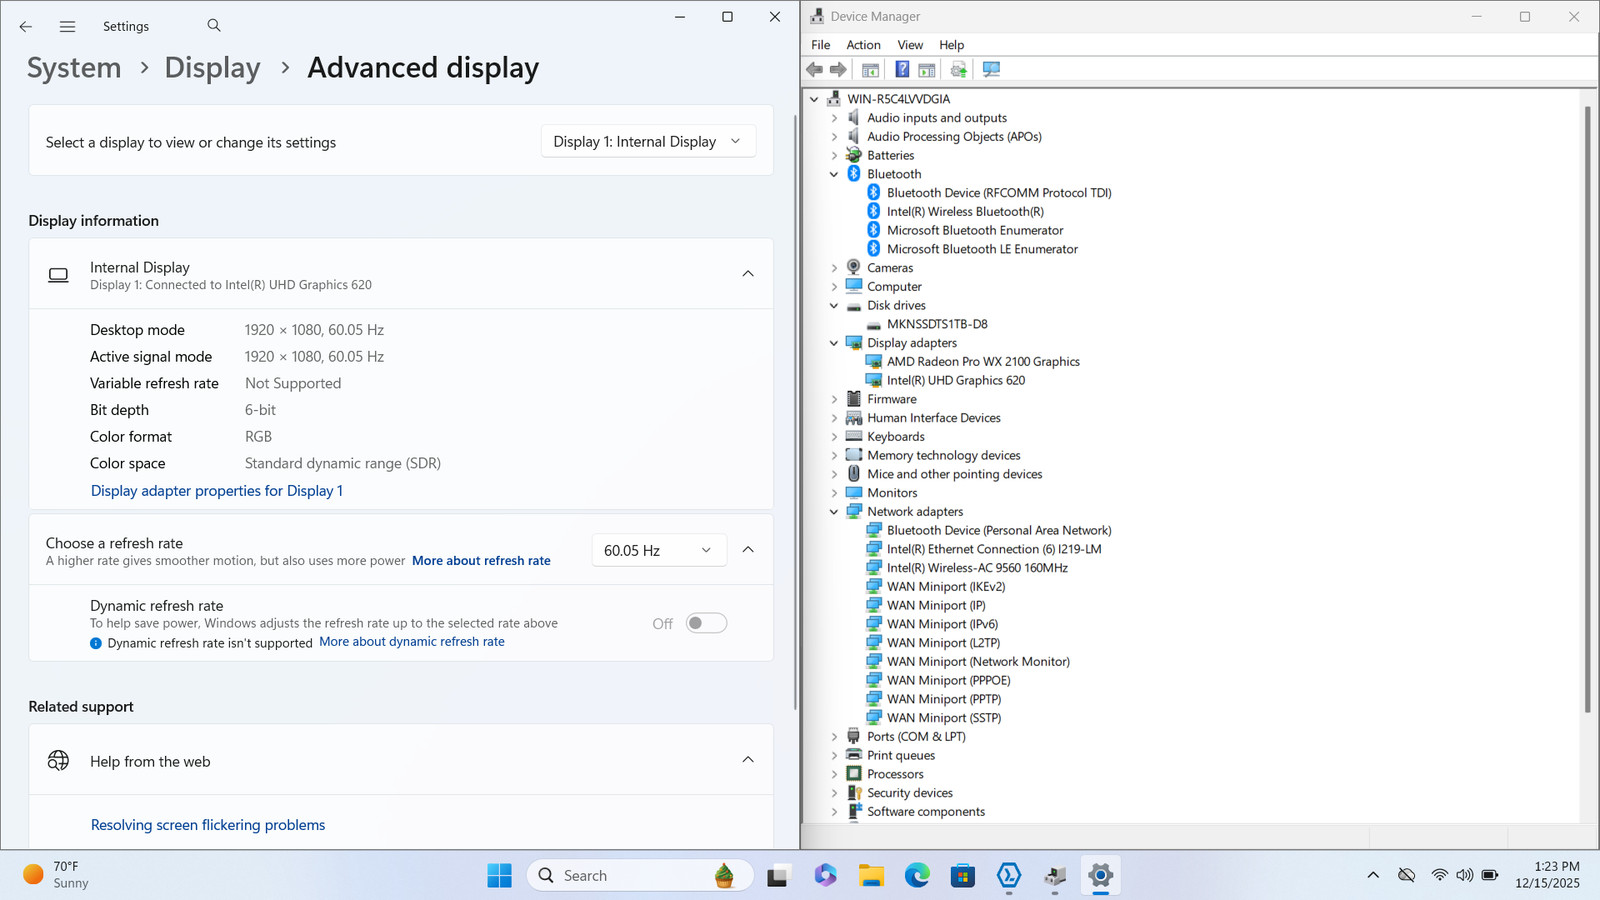1600x900 pixels.
Task: Open the Display 1: Internal Display dropdown
Action: tap(648, 141)
